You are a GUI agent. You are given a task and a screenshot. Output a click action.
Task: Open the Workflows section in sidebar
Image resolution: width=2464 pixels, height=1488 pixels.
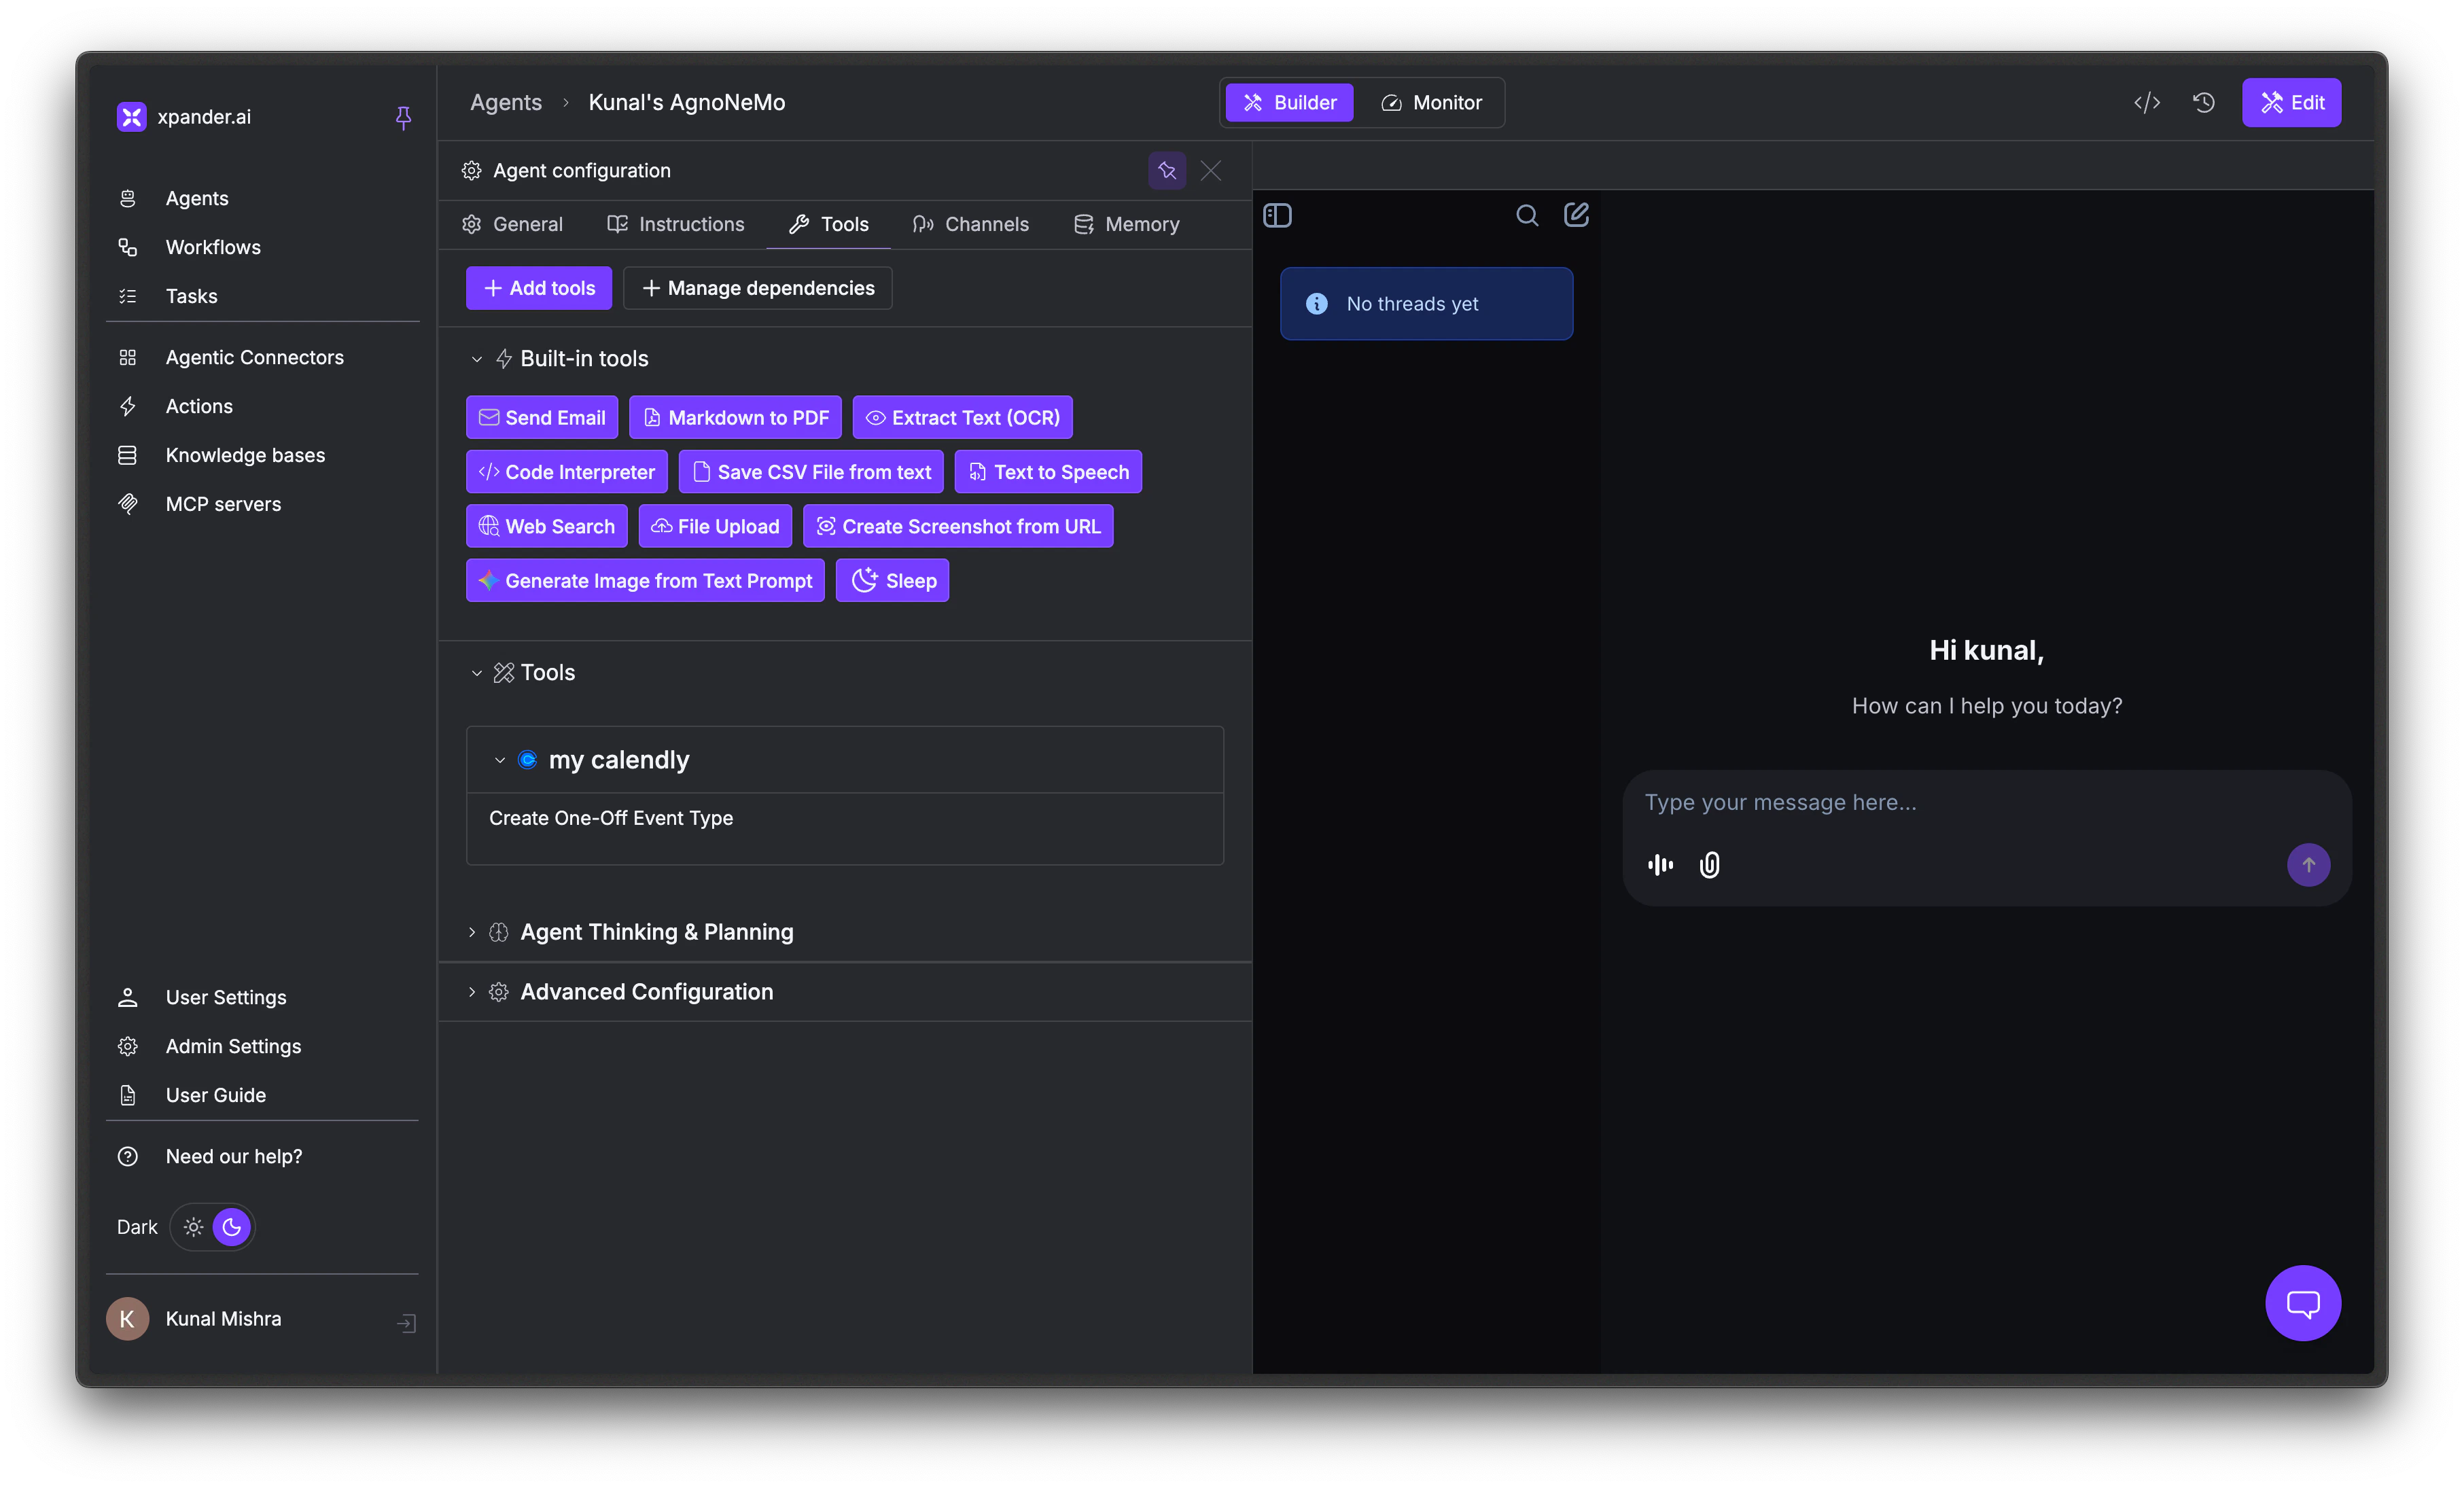tap(212, 247)
